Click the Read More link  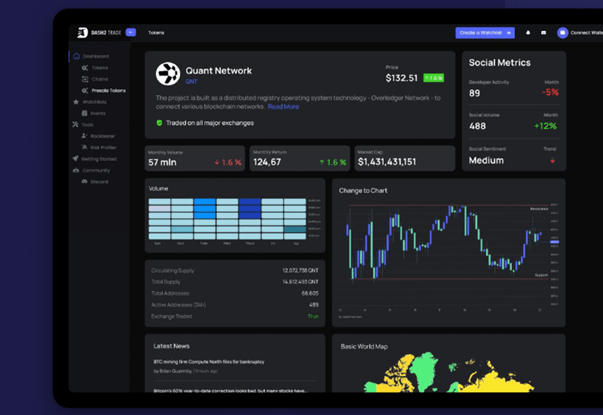coord(283,106)
